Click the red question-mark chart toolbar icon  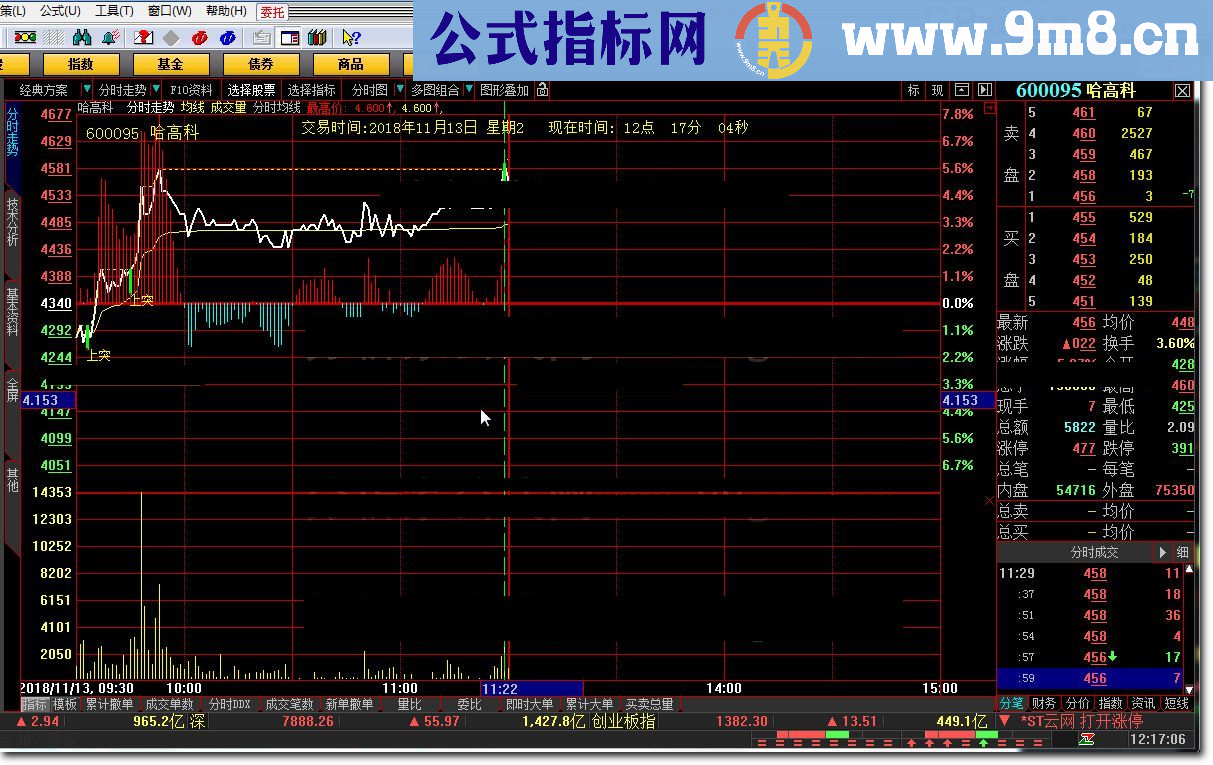tap(143, 38)
